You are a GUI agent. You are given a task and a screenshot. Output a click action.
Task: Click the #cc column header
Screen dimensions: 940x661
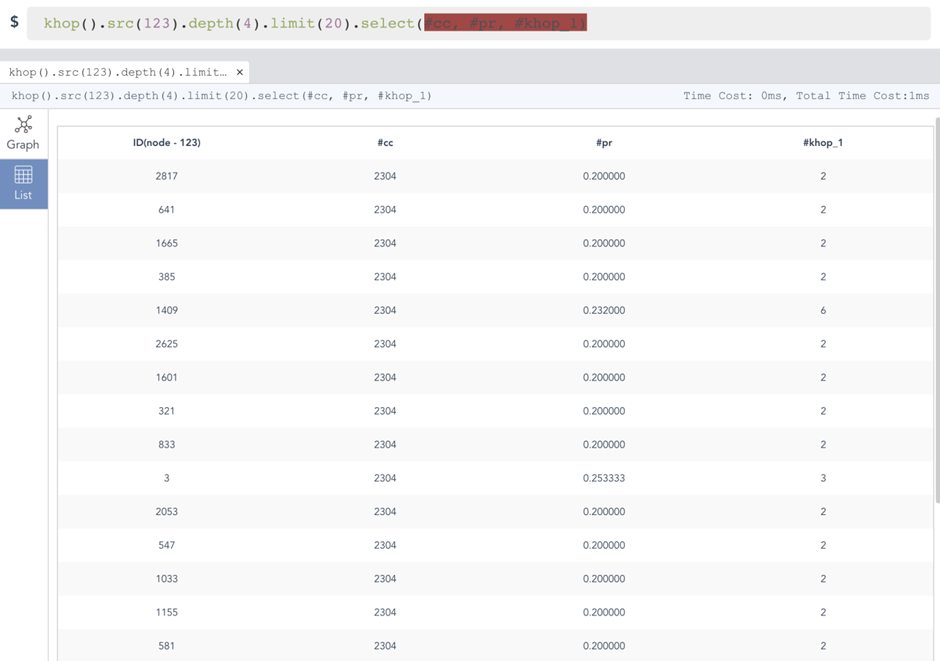click(x=385, y=143)
